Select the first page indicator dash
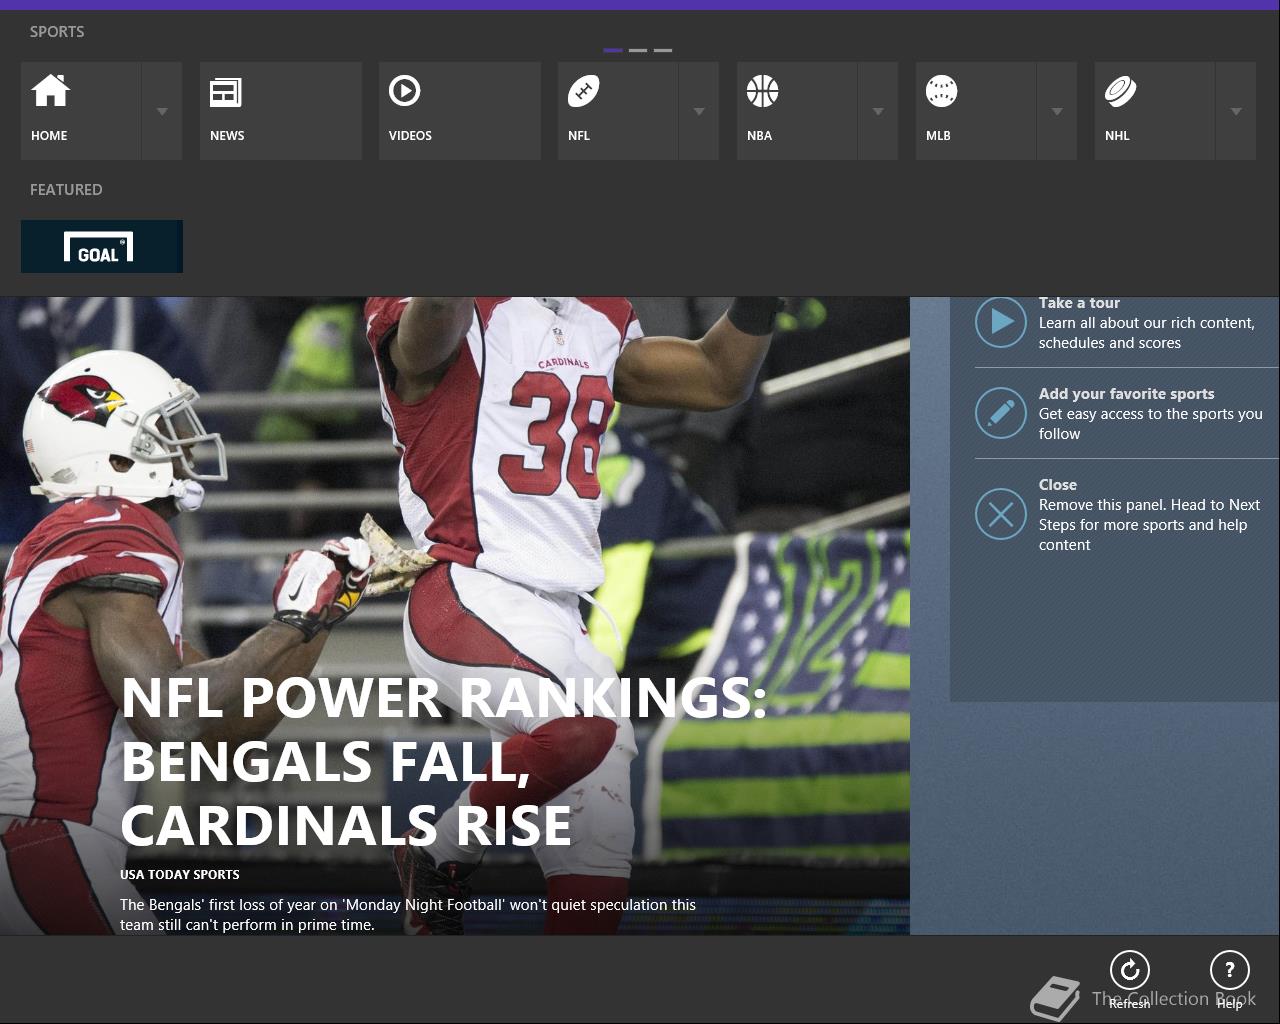This screenshot has width=1280, height=1024. pos(613,50)
